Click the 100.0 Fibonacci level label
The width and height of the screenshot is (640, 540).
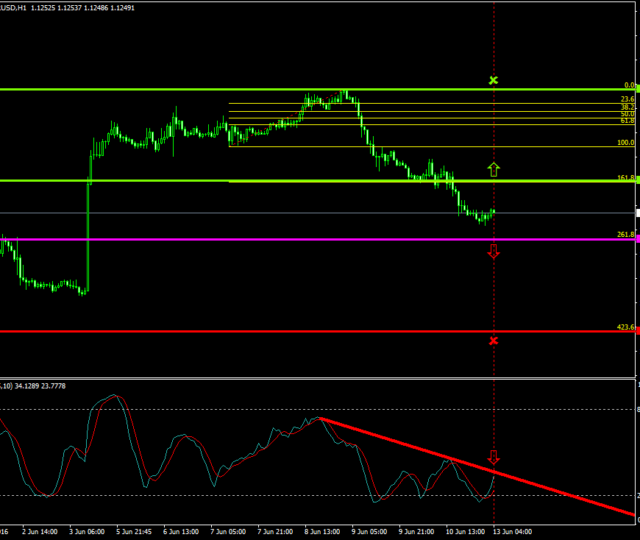626,143
